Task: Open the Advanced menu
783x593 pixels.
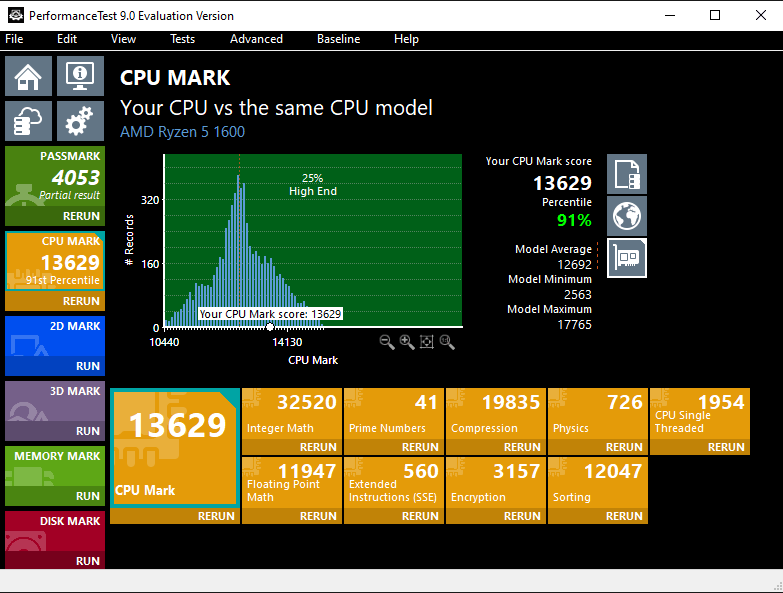Action: coord(256,39)
